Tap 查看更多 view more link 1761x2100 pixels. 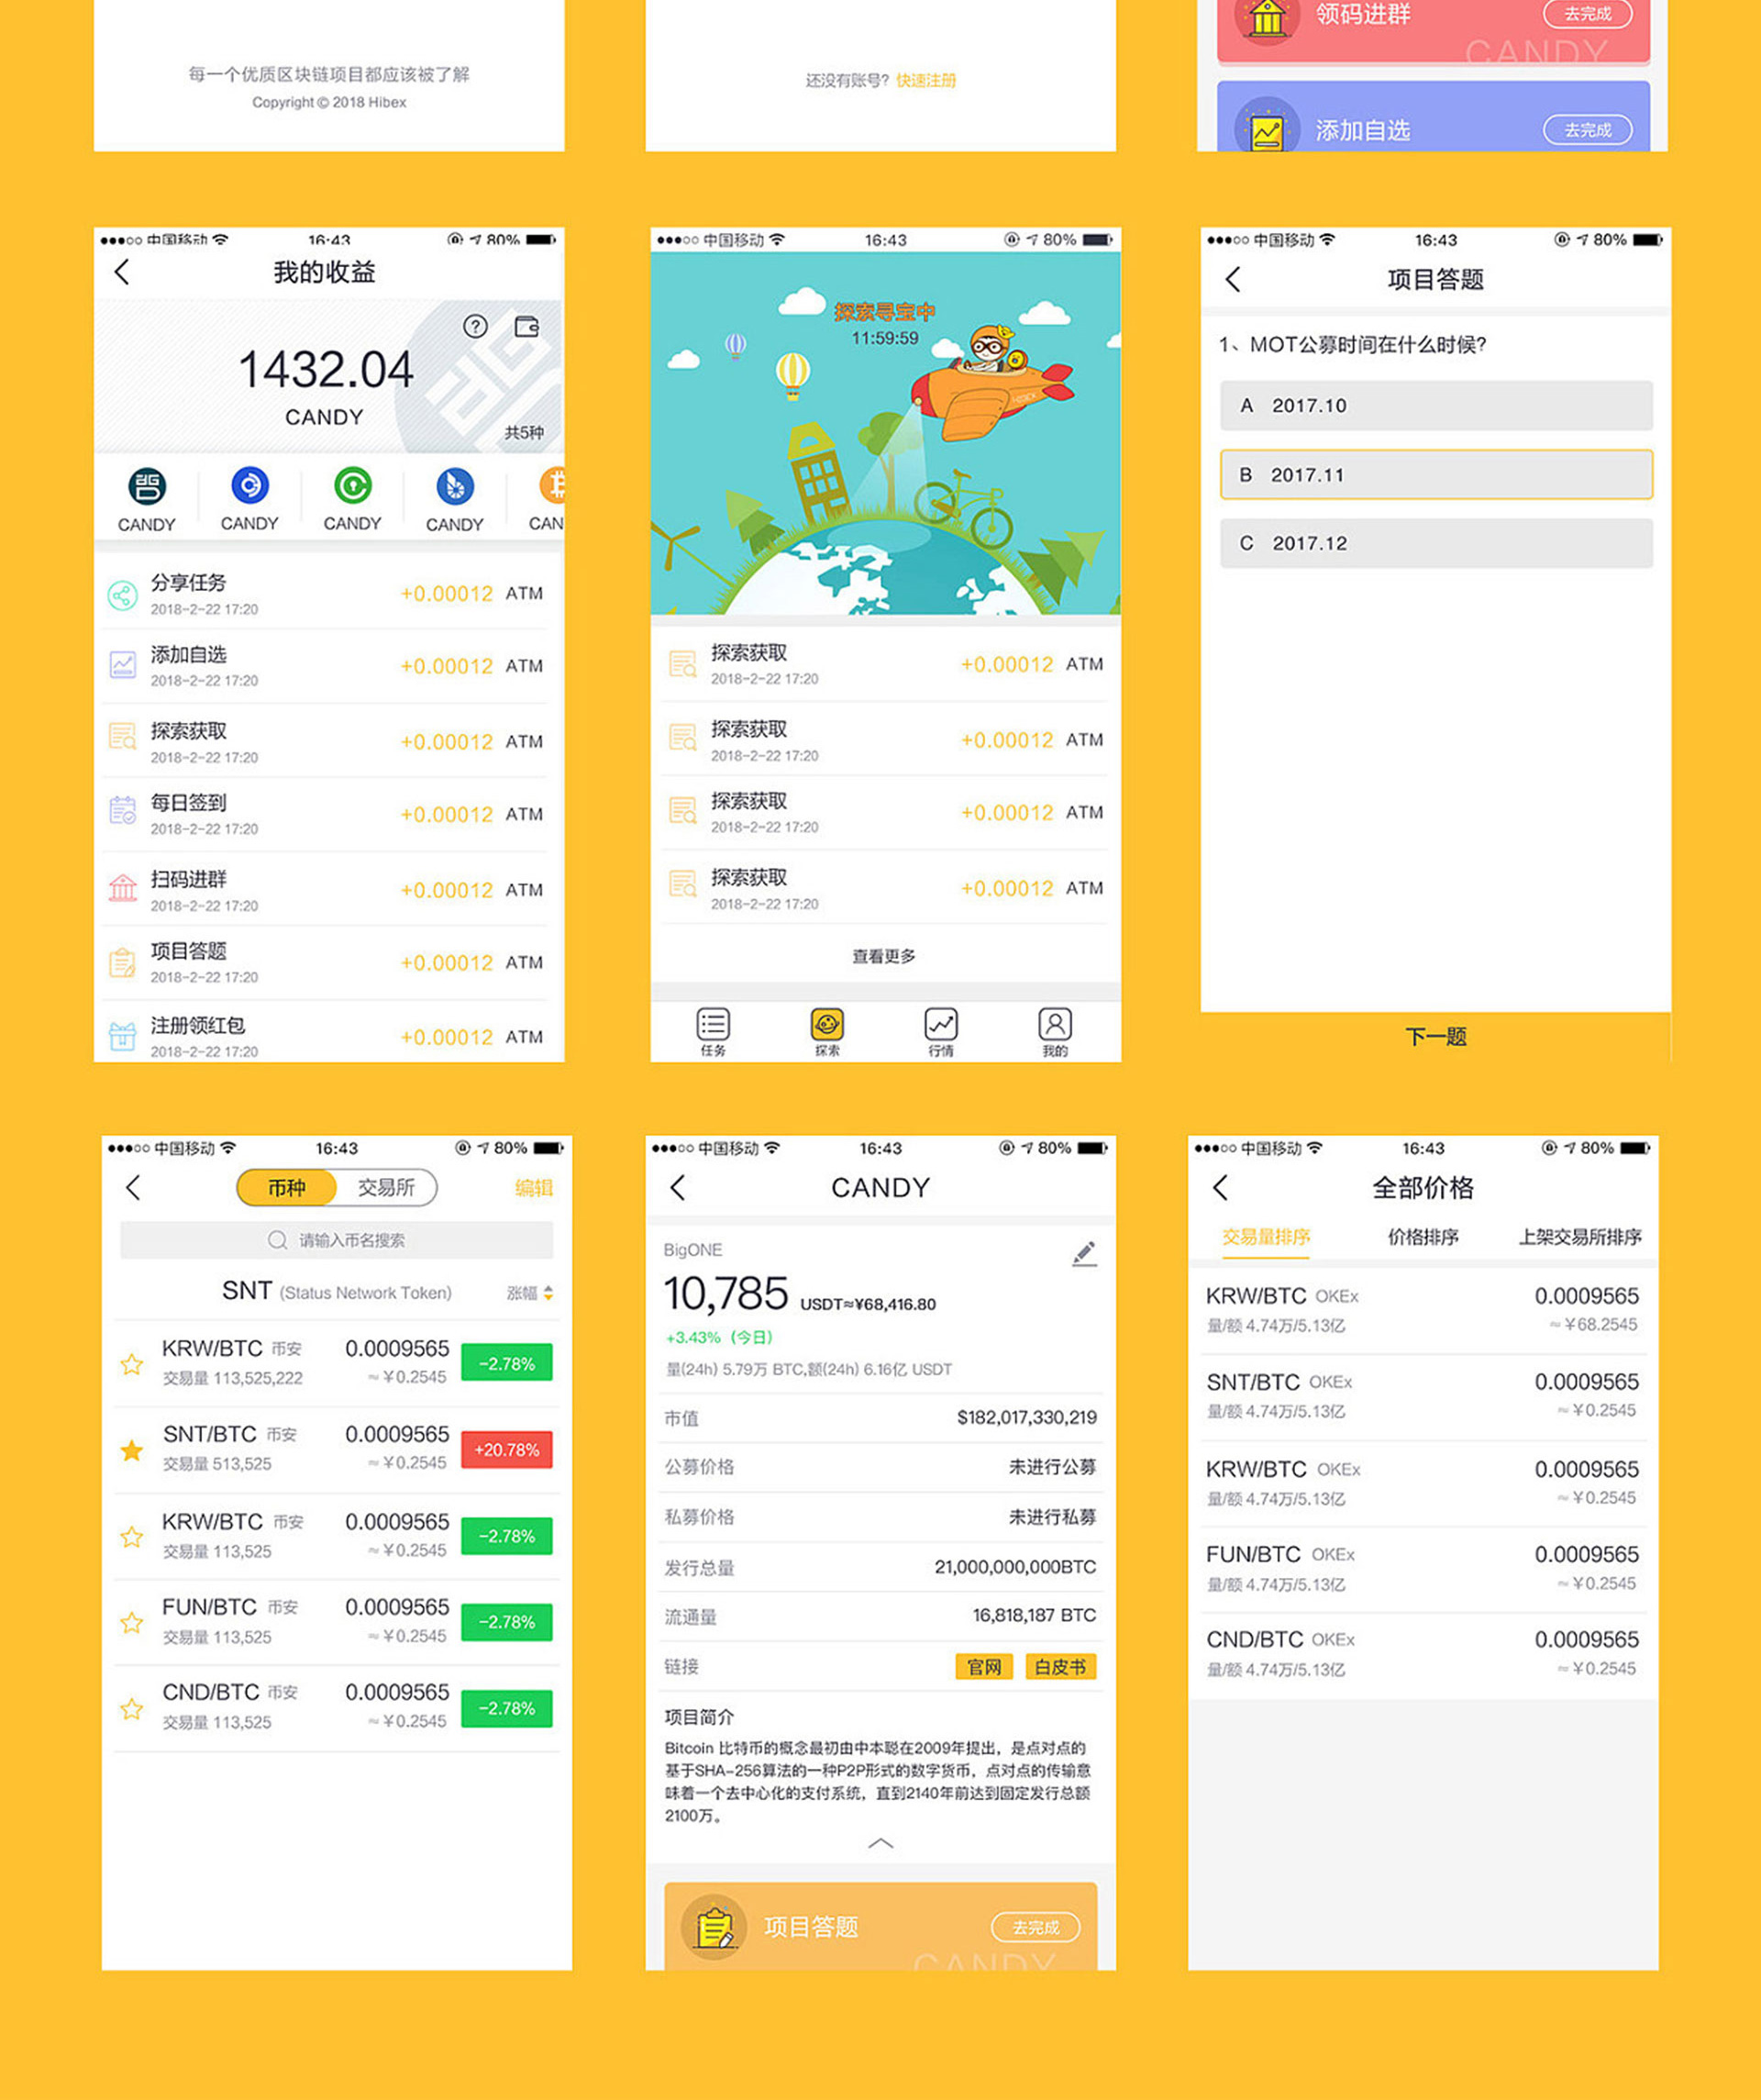click(x=894, y=949)
